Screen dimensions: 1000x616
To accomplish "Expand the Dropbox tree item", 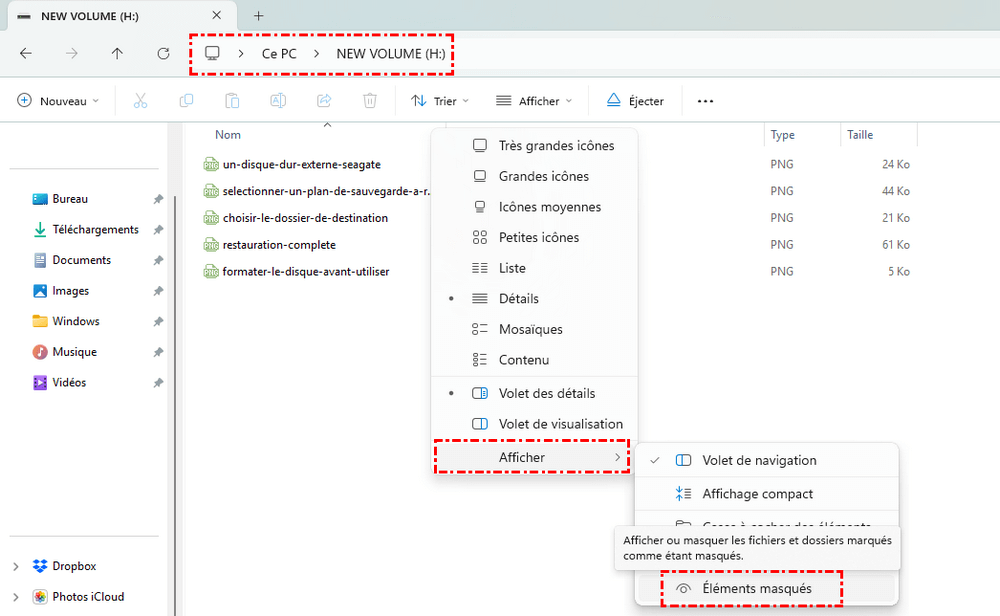I will click(15, 567).
